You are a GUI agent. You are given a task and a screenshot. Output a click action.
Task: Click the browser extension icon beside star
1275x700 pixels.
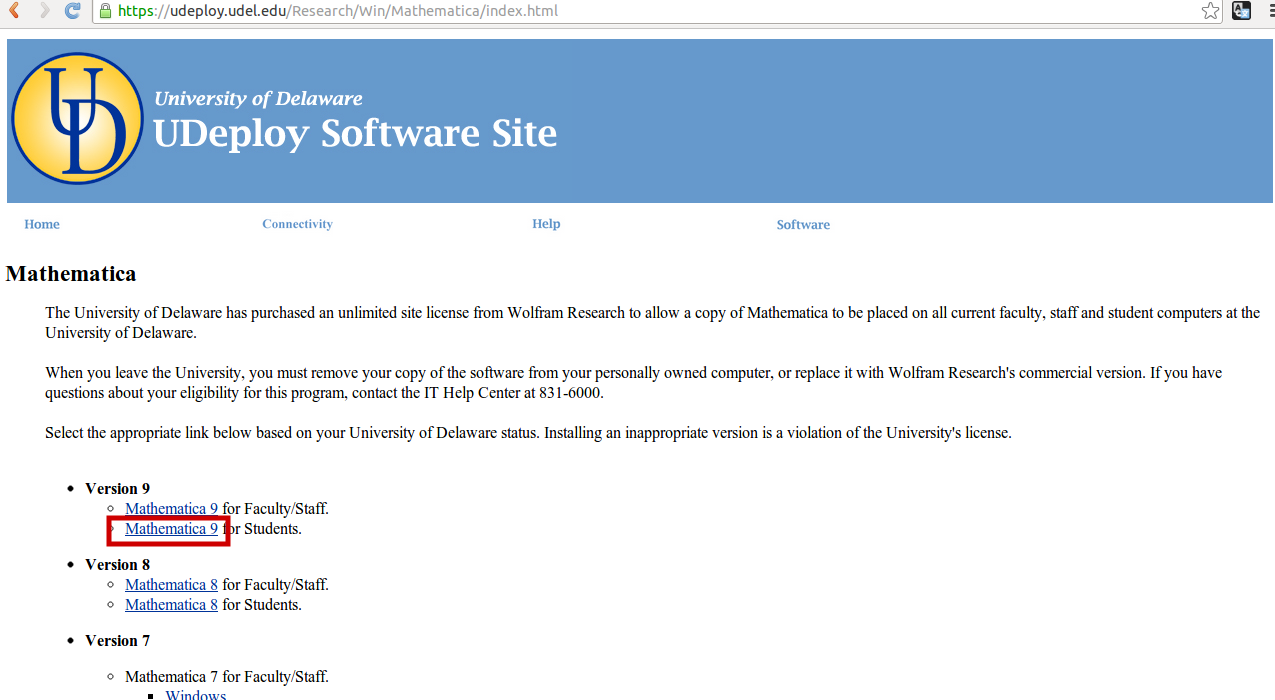[x=1241, y=11]
